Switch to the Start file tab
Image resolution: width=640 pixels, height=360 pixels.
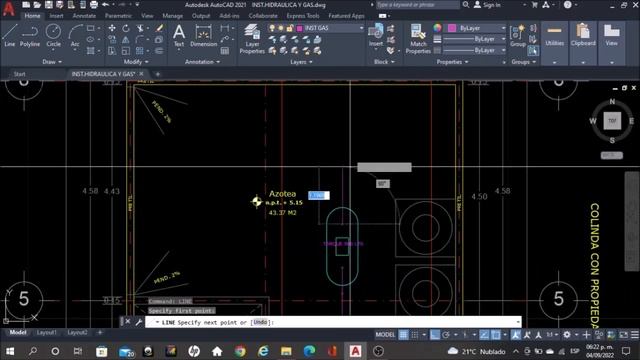[x=19, y=74]
